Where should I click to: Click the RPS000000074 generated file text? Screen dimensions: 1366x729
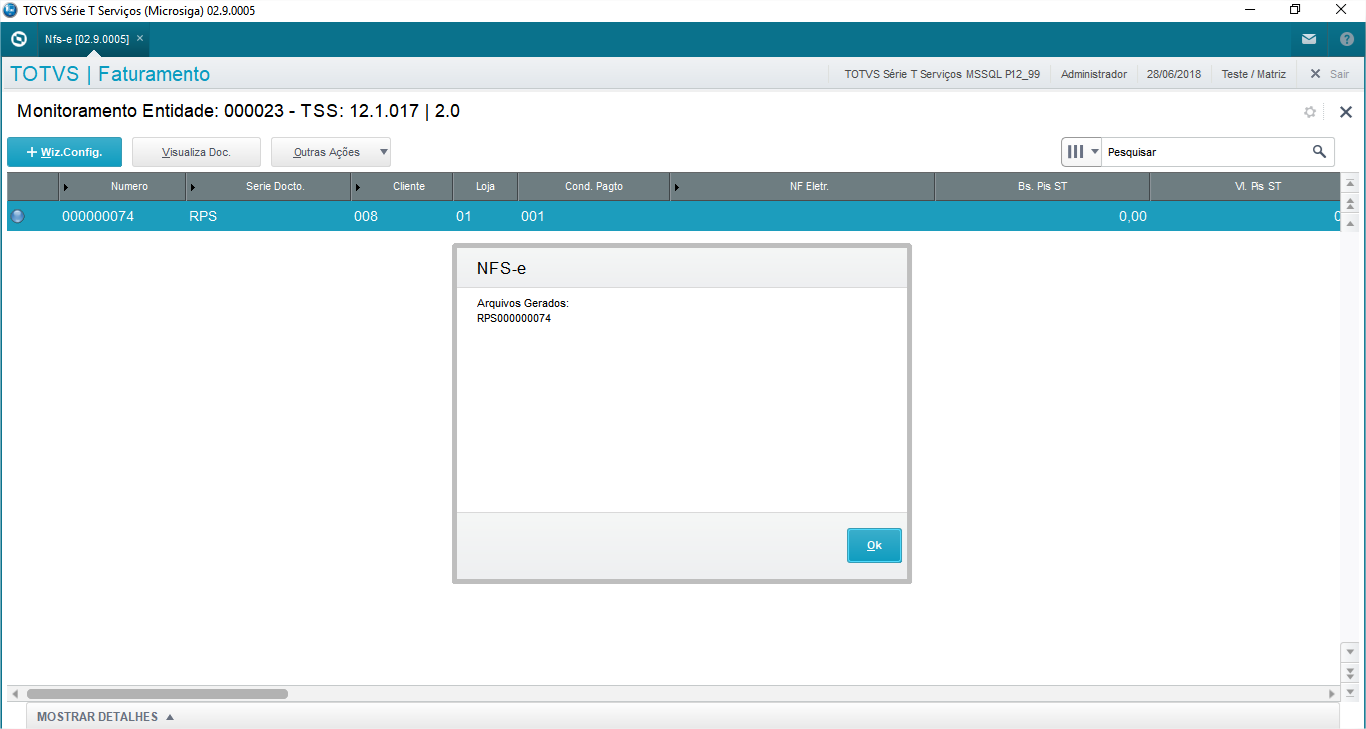[514, 319]
